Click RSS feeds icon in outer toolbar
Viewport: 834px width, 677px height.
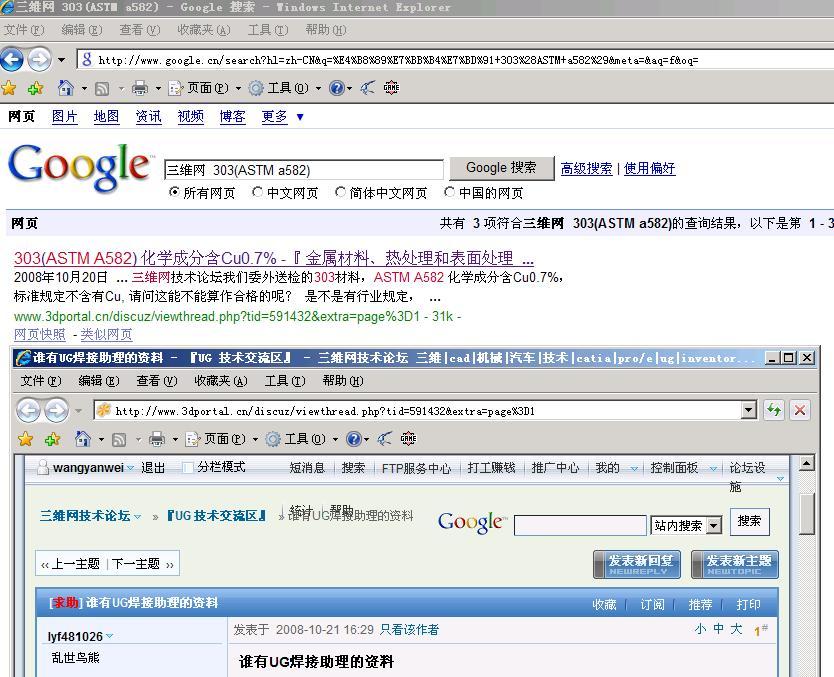pyautogui.click(x=102, y=88)
